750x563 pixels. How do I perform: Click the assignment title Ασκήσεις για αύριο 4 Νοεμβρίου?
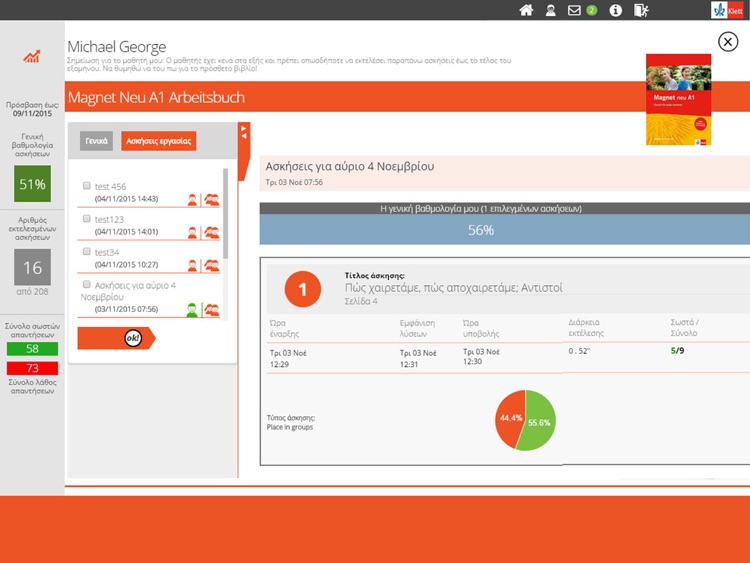(x=350, y=166)
